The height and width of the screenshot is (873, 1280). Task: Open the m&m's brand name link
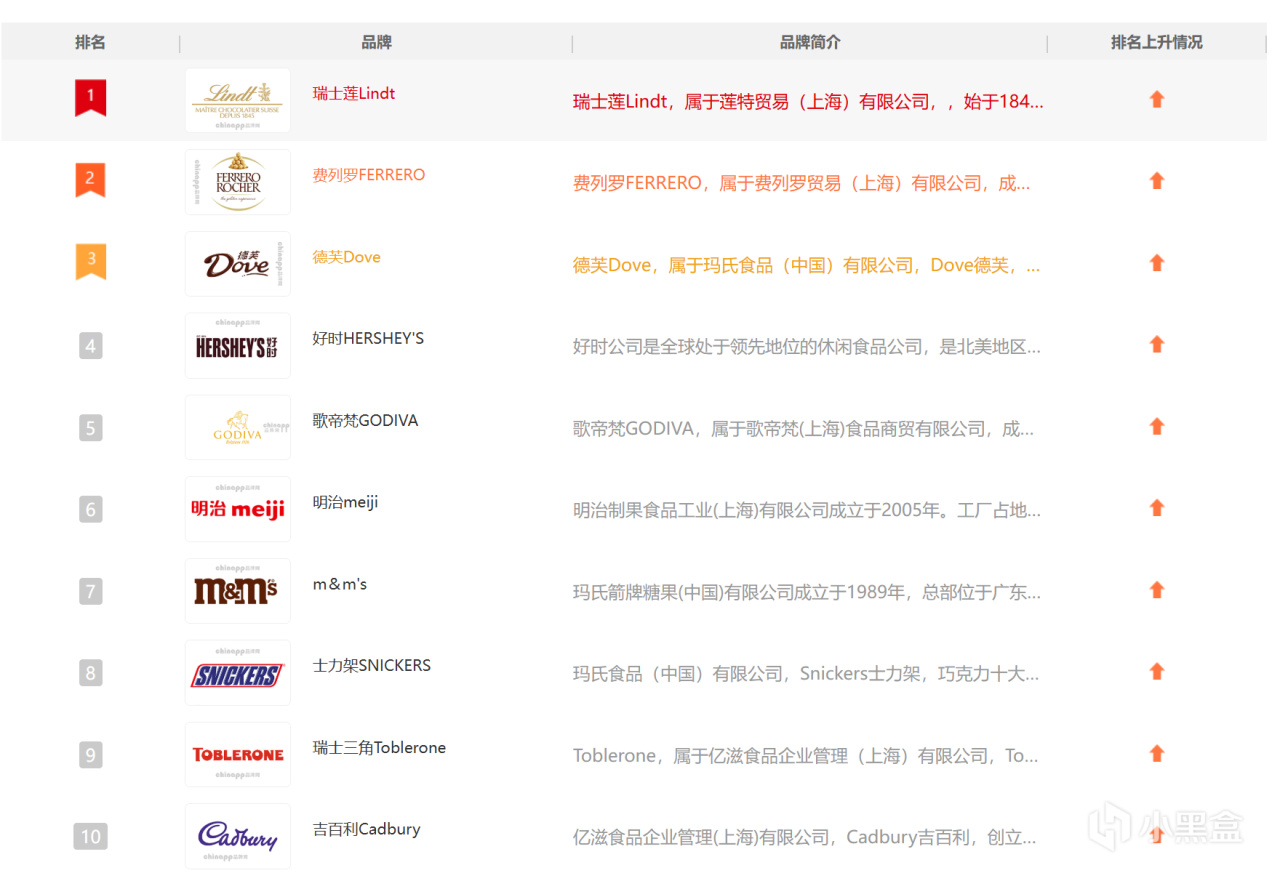340,584
